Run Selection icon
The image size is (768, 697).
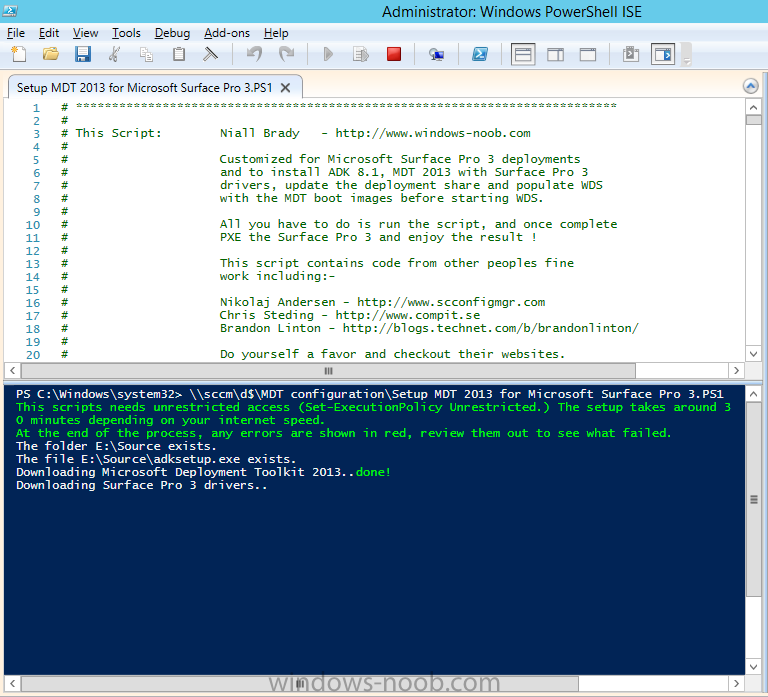(x=360, y=54)
